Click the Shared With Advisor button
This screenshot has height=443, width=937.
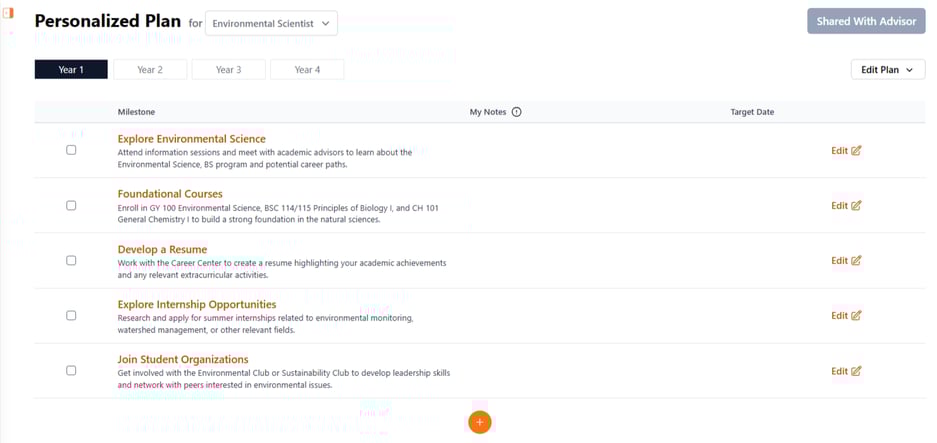point(865,21)
